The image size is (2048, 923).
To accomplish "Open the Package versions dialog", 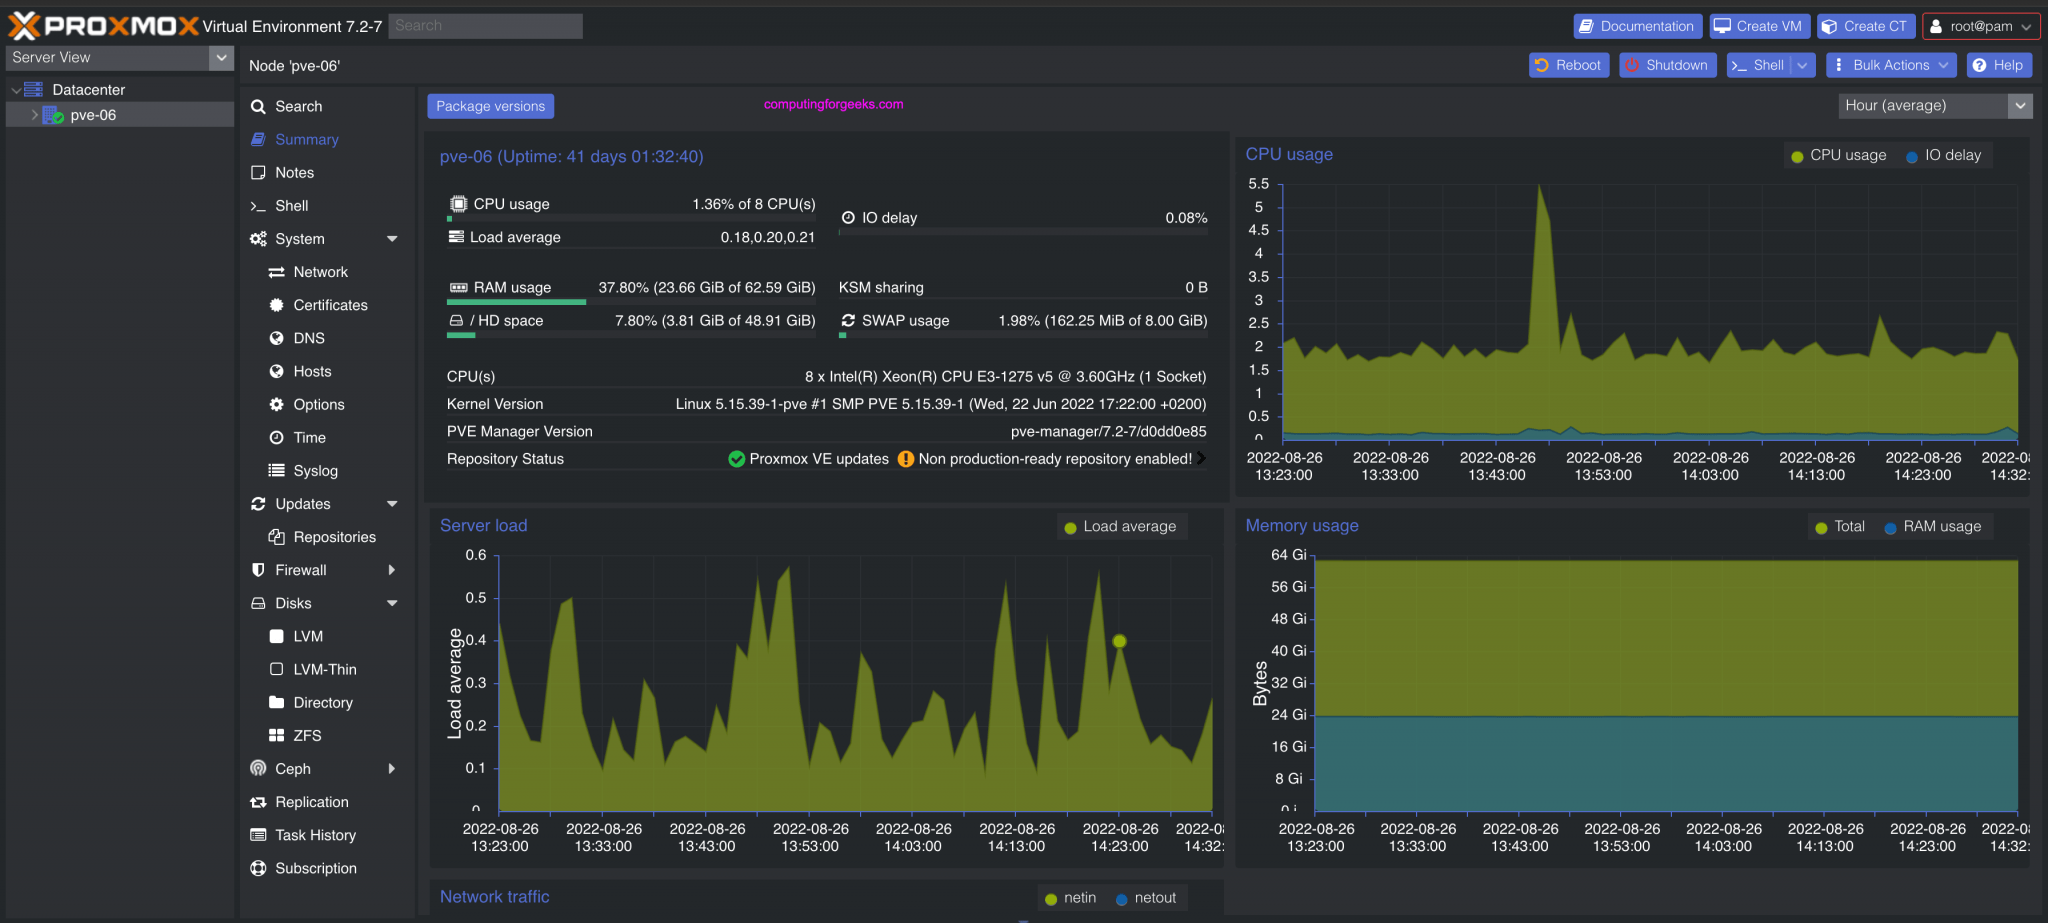I will pyautogui.click(x=490, y=105).
